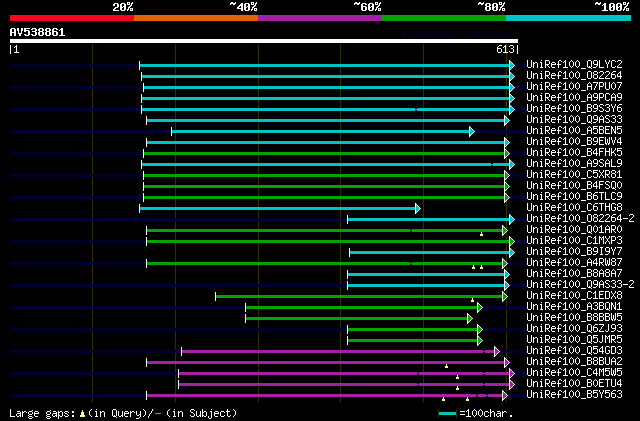The width and height of the screenshot is (640, 421).
Task: Click the green alignment bar for UniRef100_B8BBW5
Action: pos(356,319)
